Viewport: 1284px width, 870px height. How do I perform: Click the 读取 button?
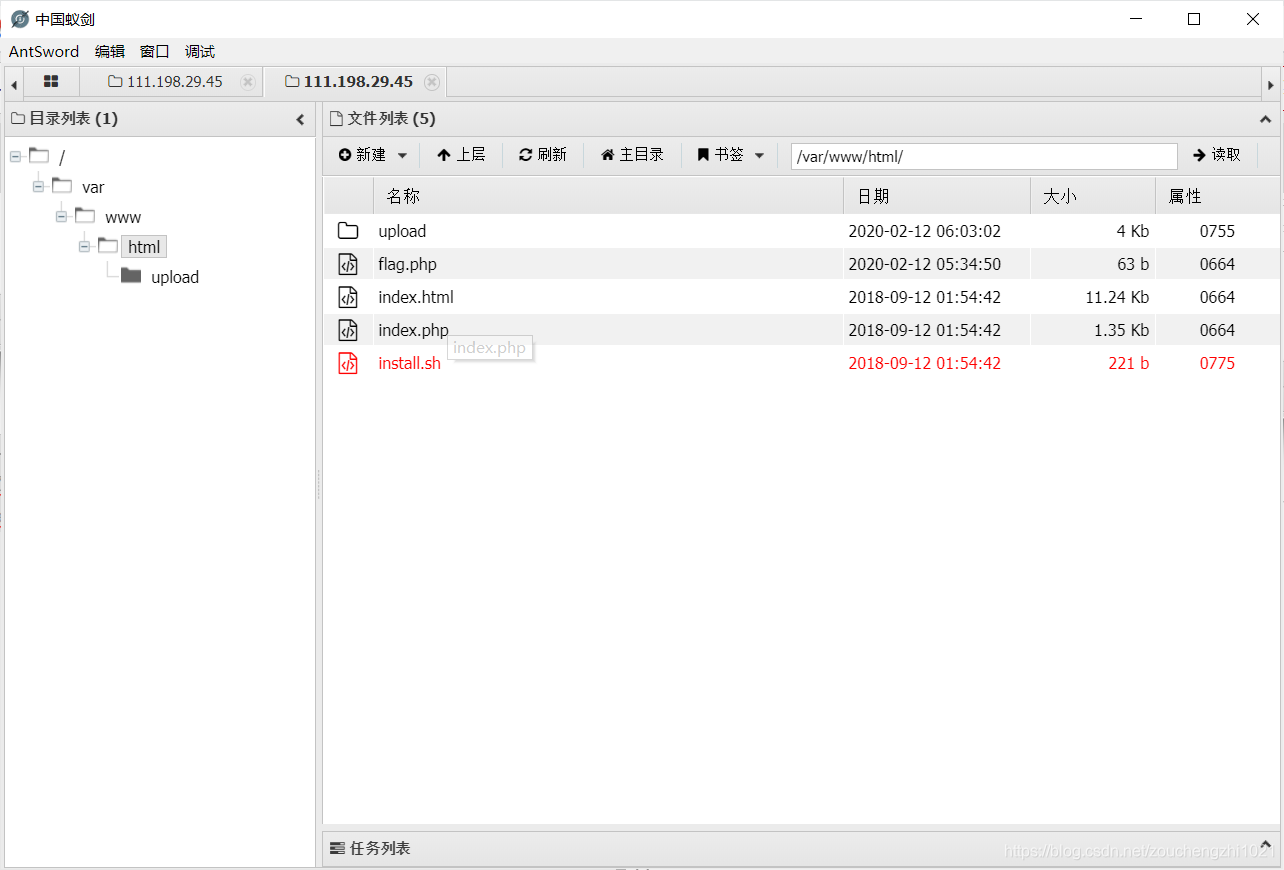click(x=1217, y=155)
